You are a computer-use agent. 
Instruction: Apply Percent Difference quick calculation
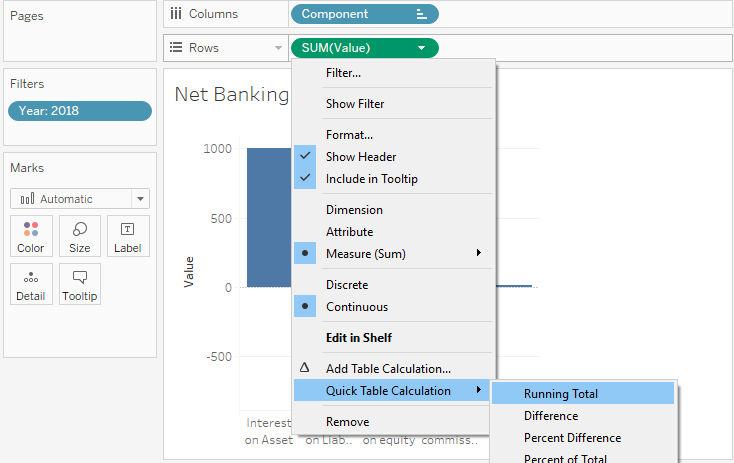click(x=573, y=438)
